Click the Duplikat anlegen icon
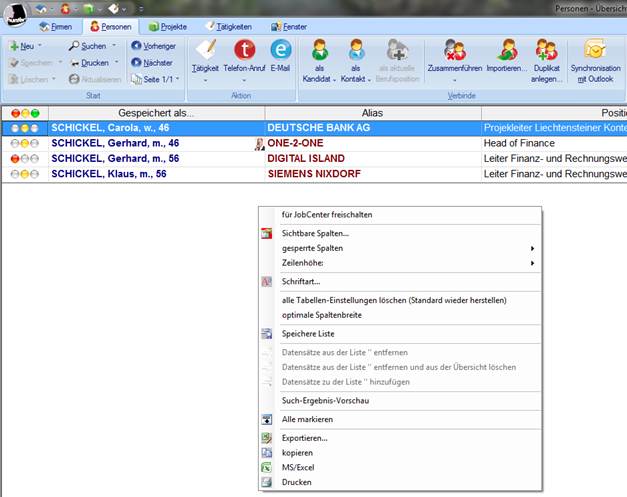The image size is (627, 497). click(546, 50)
